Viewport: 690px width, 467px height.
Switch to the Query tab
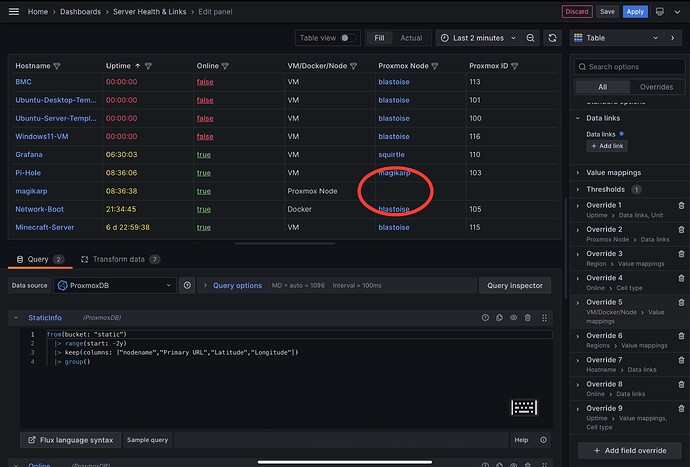[x=40, y=259]
